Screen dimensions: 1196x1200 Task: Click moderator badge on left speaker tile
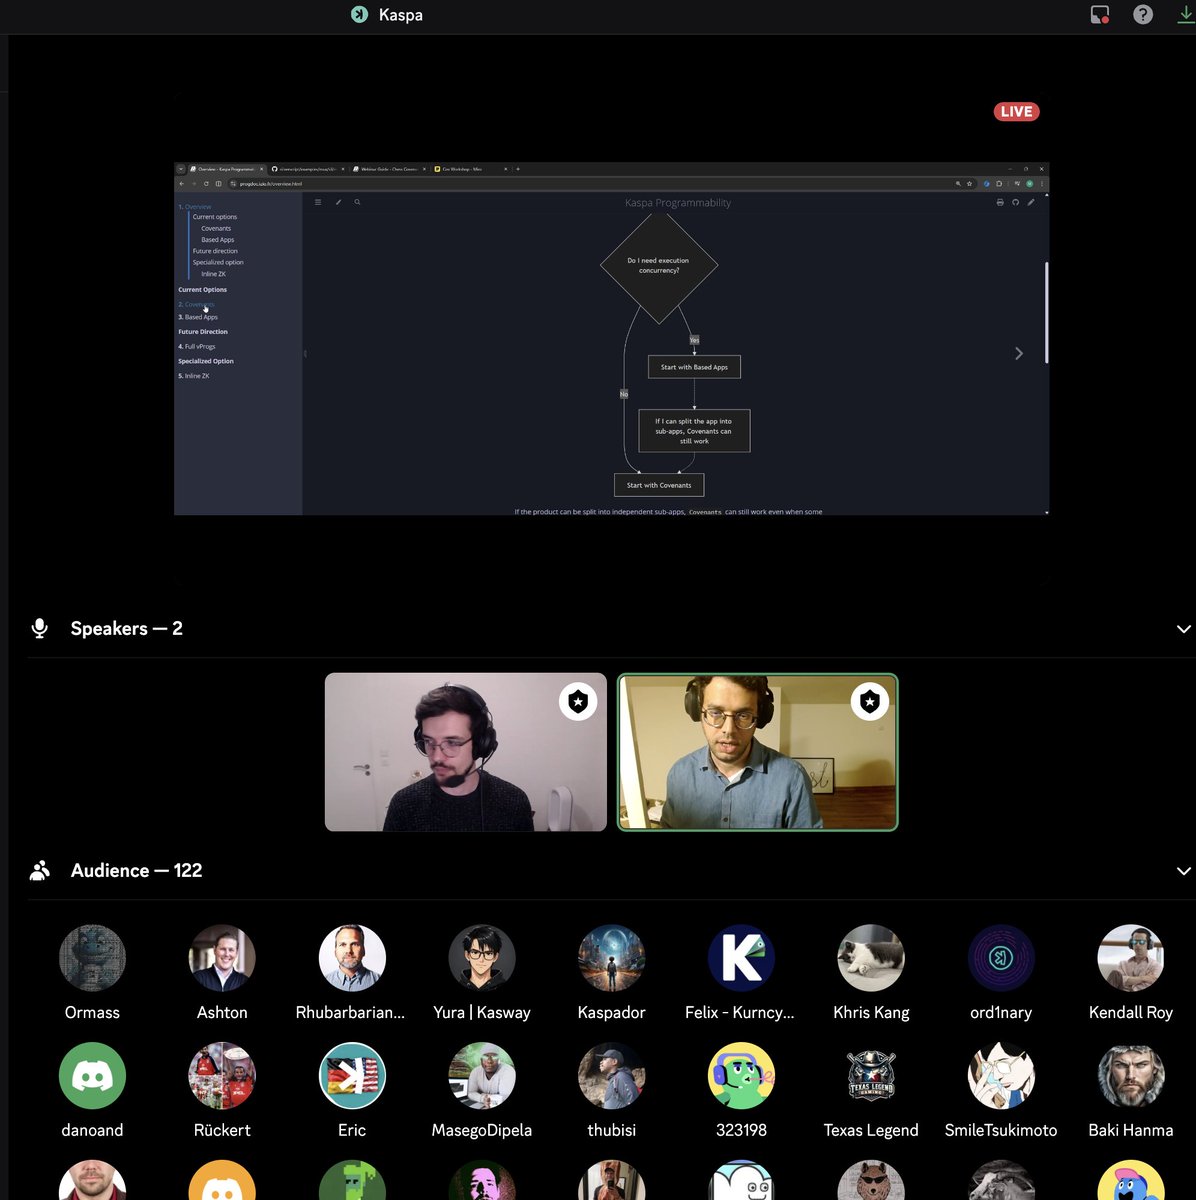578,702
